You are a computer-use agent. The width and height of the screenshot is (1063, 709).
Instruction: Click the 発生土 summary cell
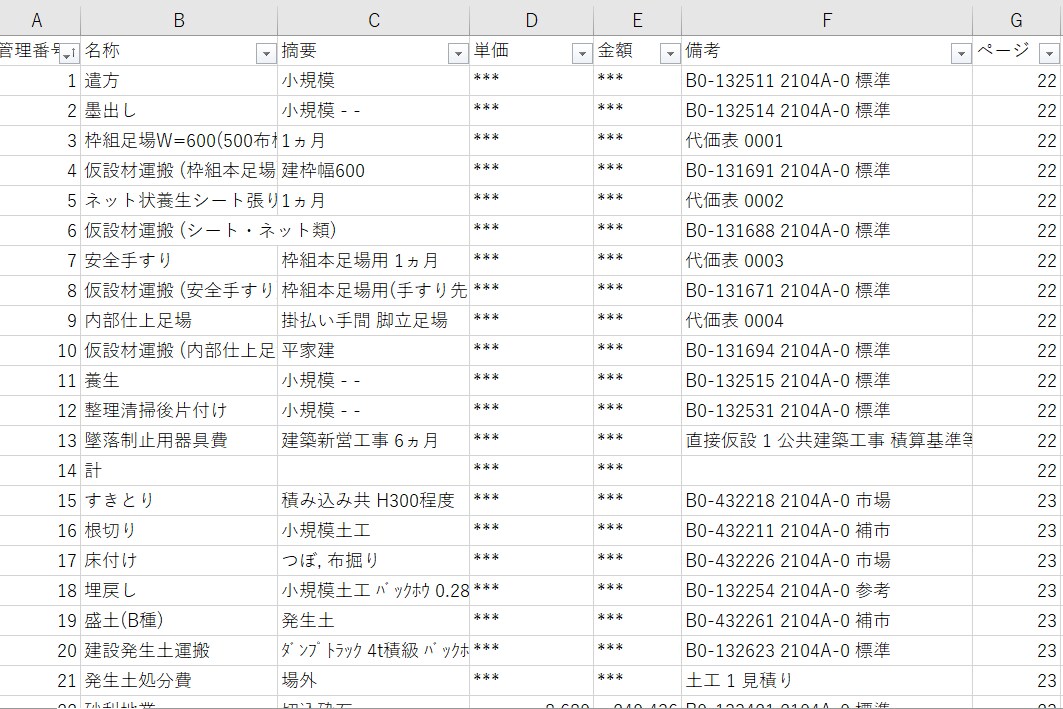click(374, 620)
